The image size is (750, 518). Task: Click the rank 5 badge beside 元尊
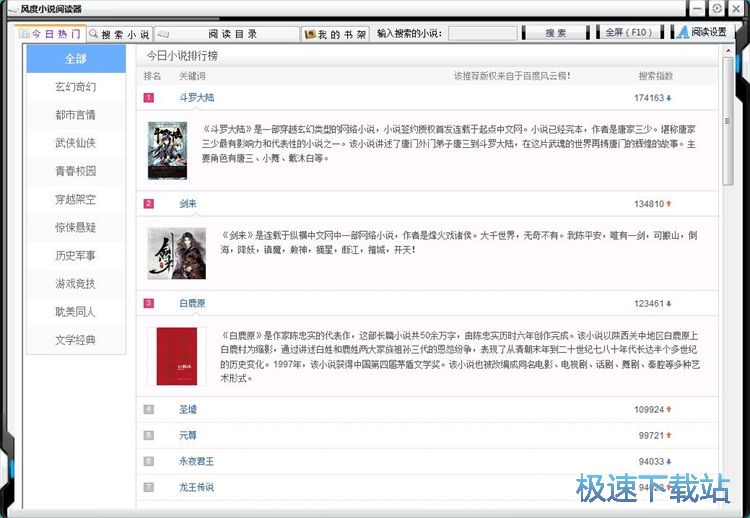[x=149, y=435]
